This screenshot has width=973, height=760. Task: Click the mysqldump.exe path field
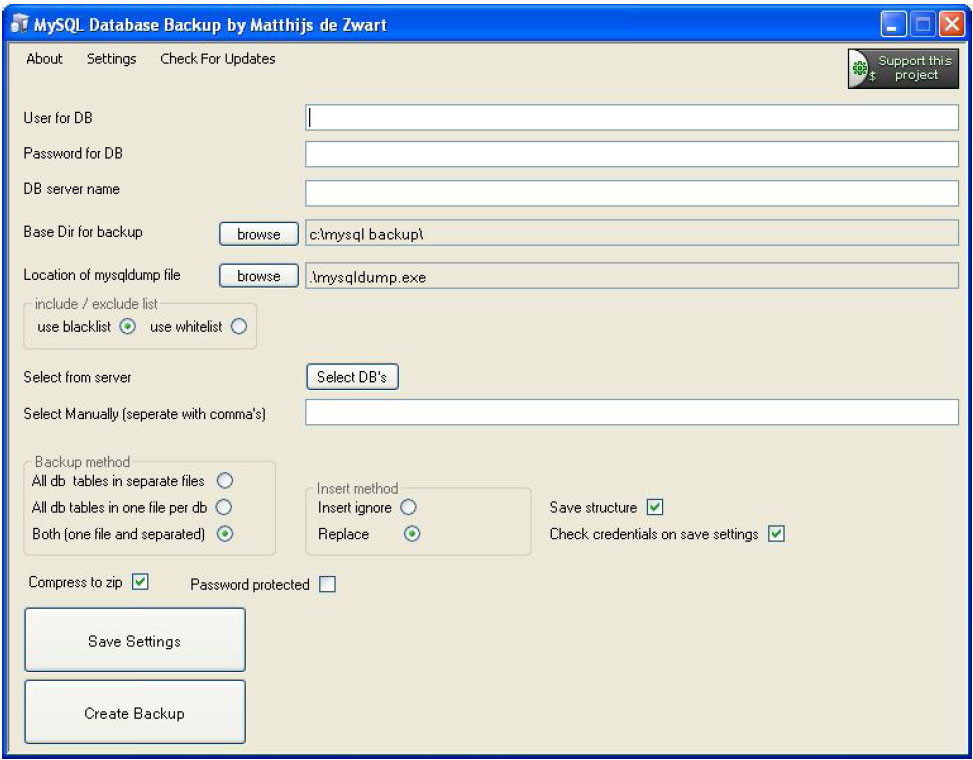pos(632,276)
